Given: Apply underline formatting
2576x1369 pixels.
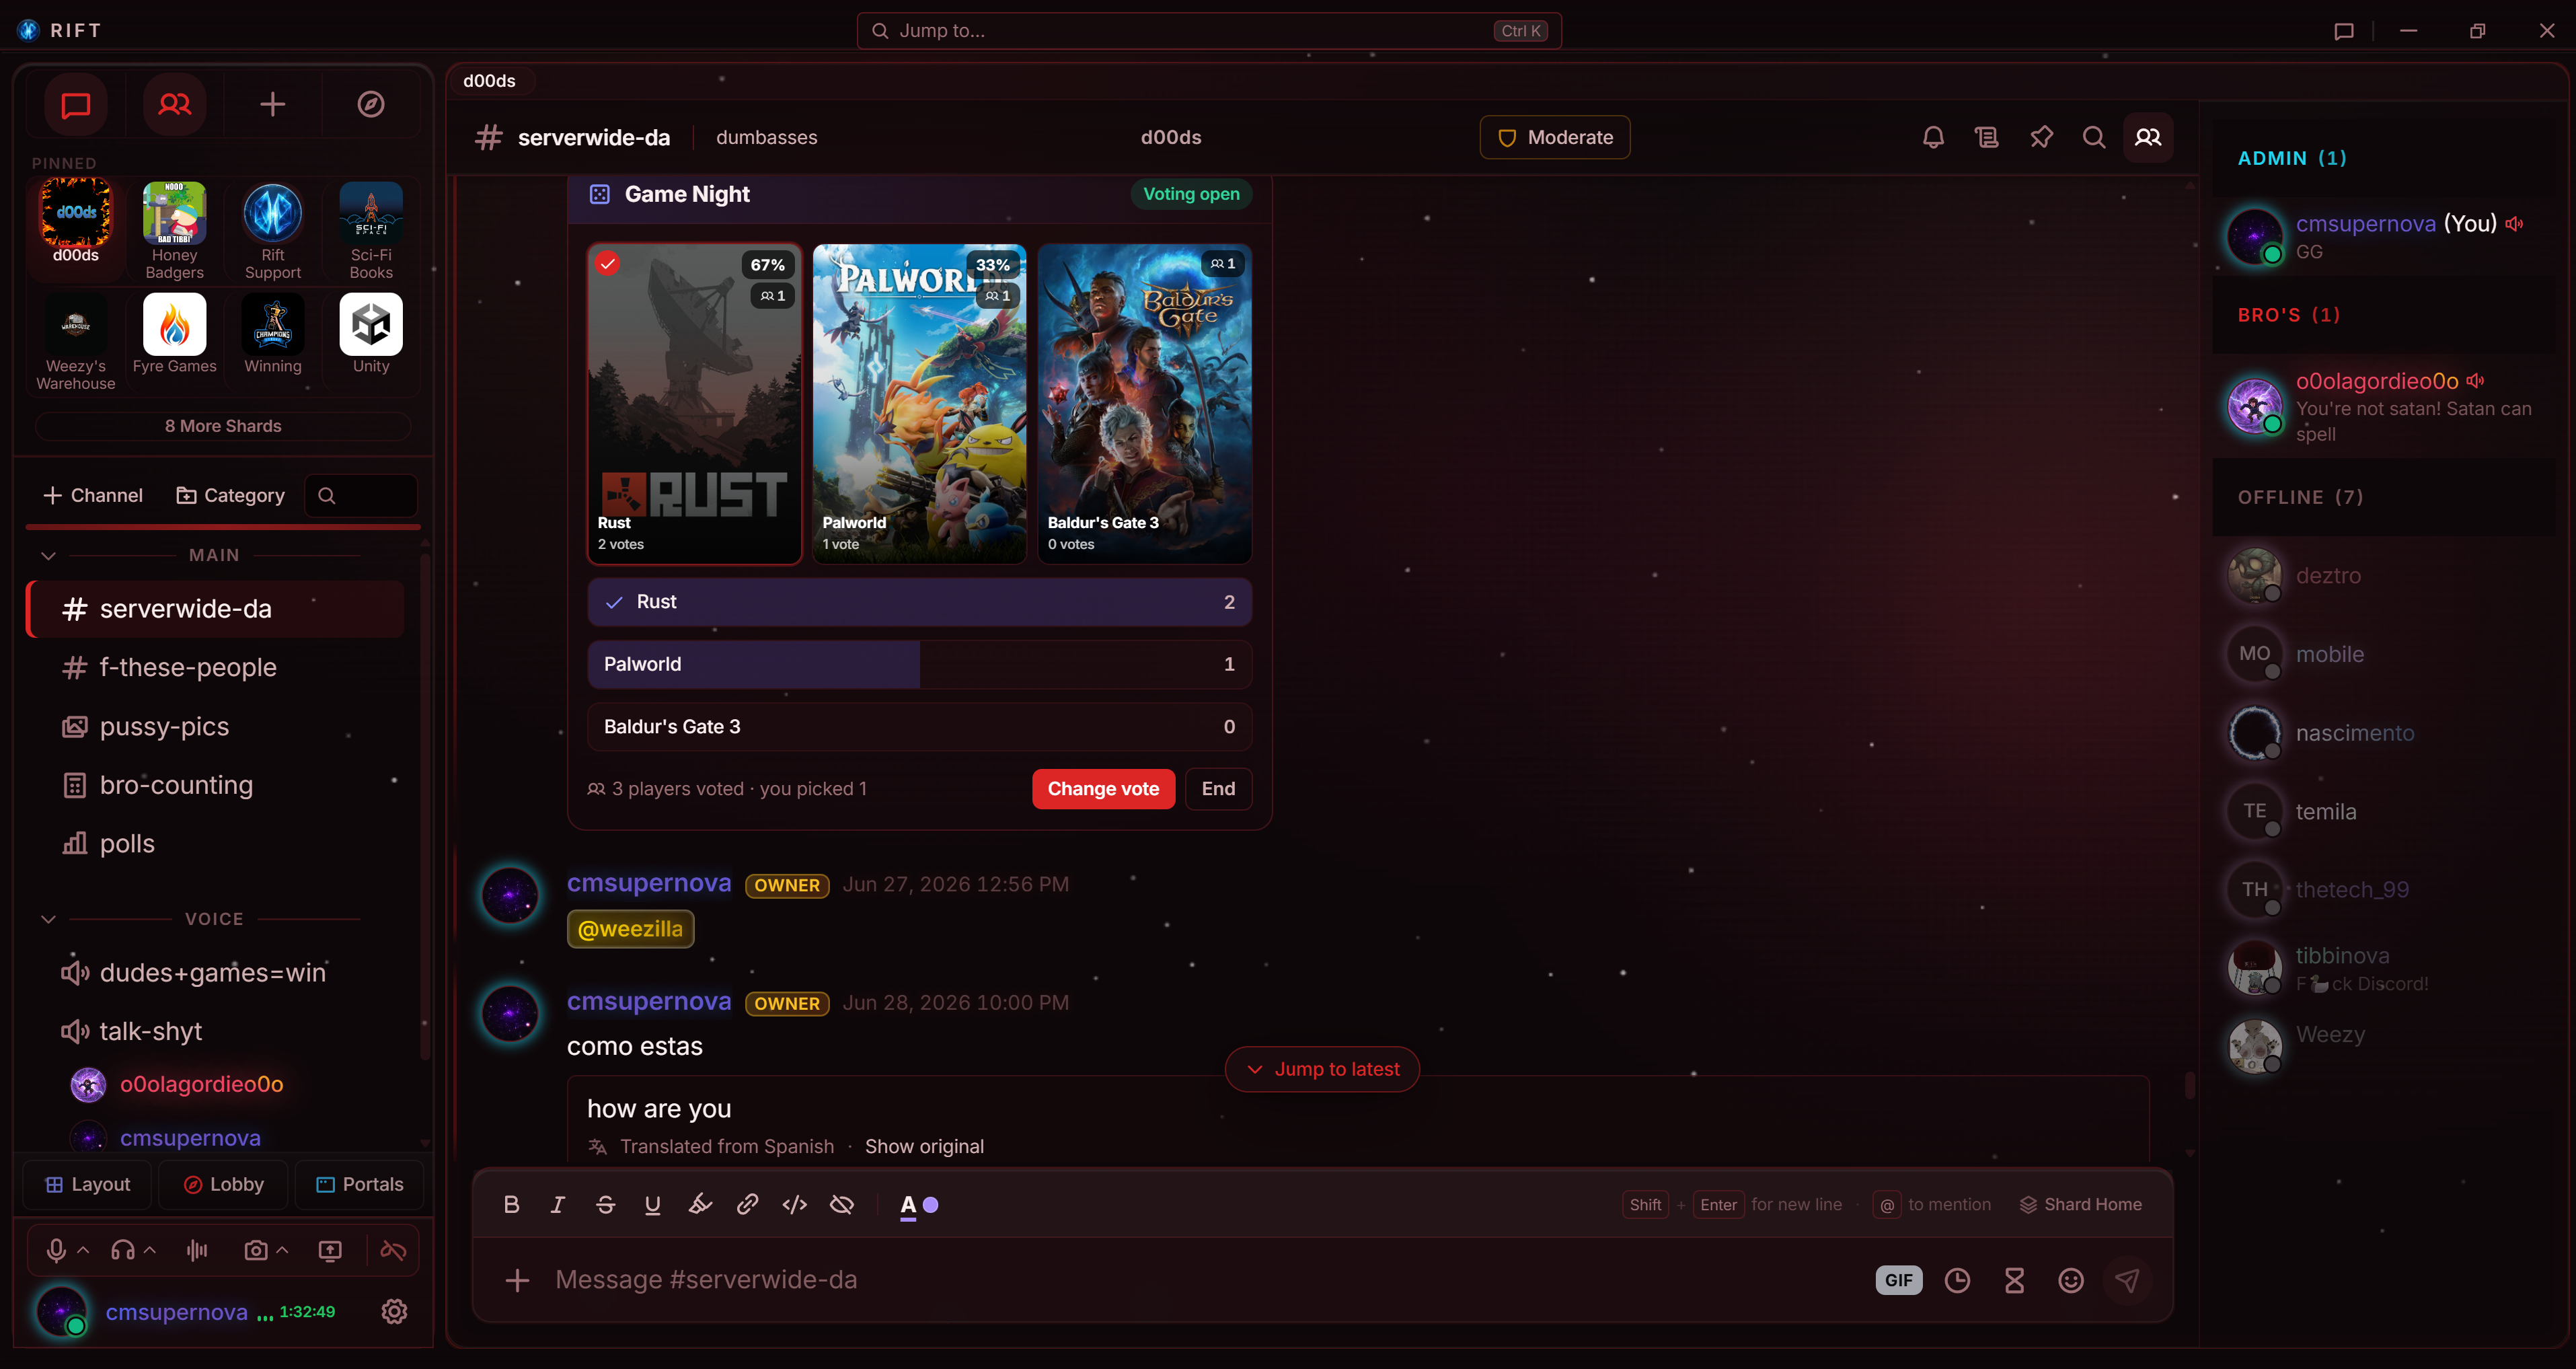Looking at the screenshot, I should click(653, 1205).
